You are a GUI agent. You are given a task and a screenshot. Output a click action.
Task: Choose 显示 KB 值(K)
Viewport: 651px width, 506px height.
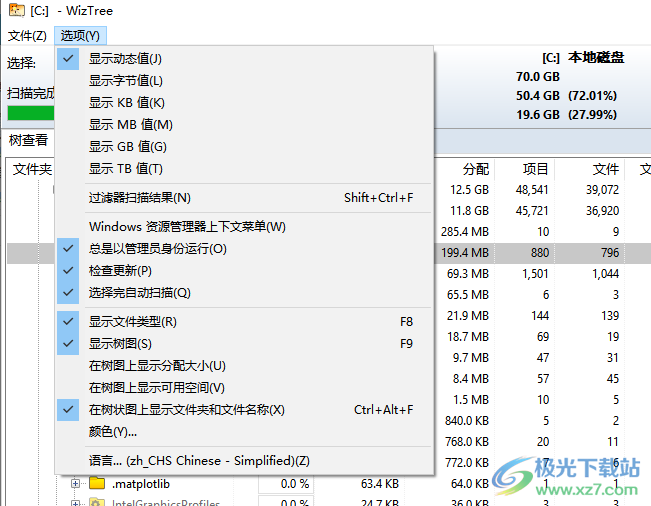(x=245, y=103)
